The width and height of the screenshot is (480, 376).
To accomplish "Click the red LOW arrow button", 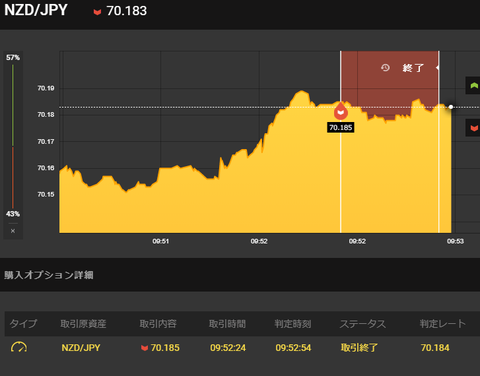I will 473,128.
